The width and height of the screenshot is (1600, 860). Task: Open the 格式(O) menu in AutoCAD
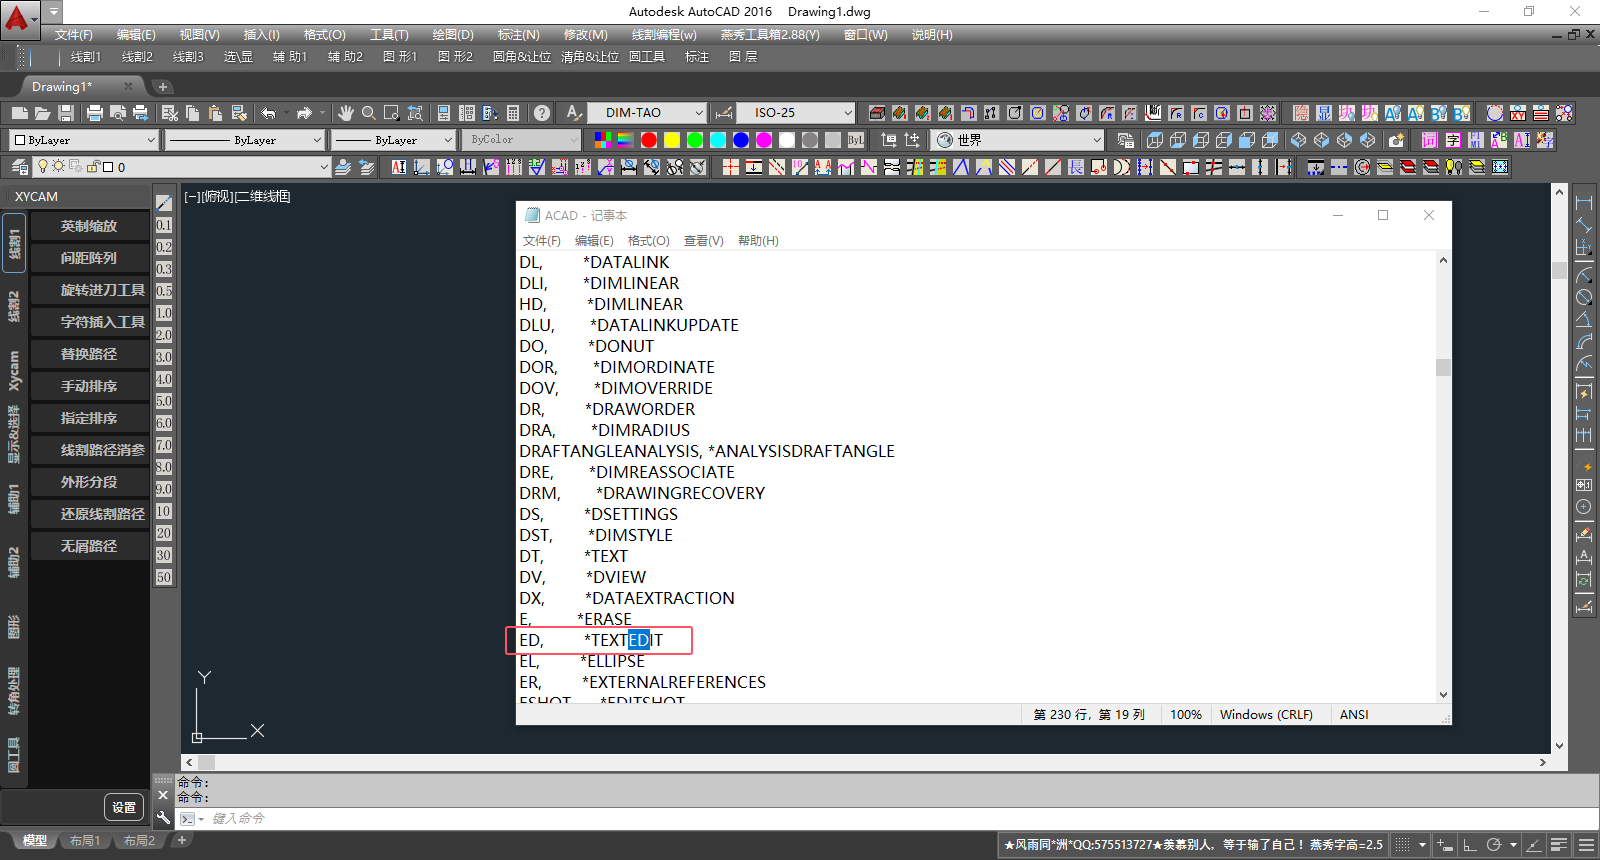pos(325,35)
